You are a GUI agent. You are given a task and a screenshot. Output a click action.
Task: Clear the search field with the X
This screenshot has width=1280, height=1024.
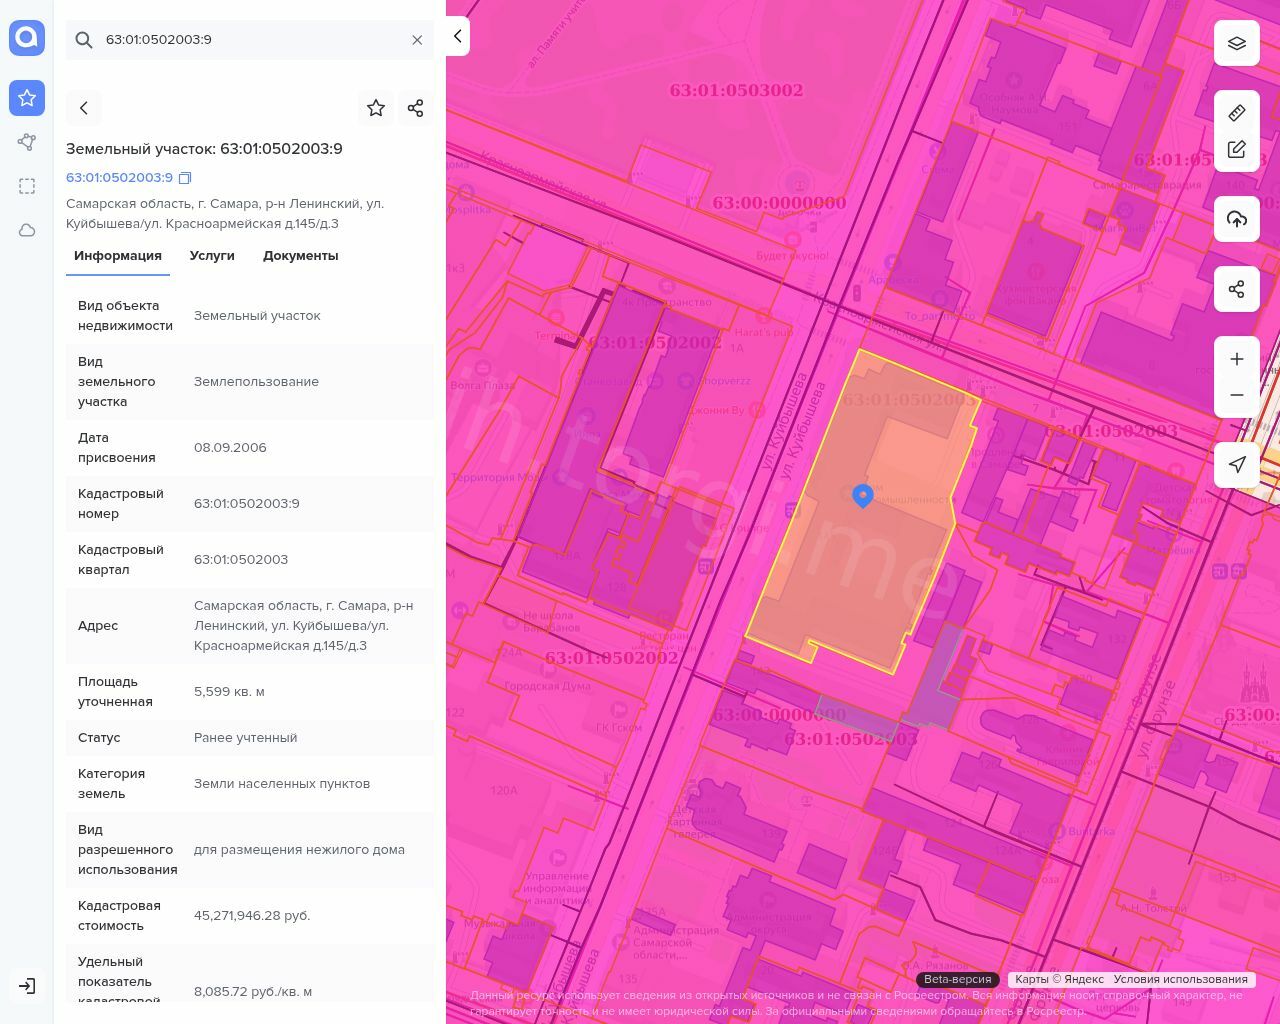coord(417,40)
